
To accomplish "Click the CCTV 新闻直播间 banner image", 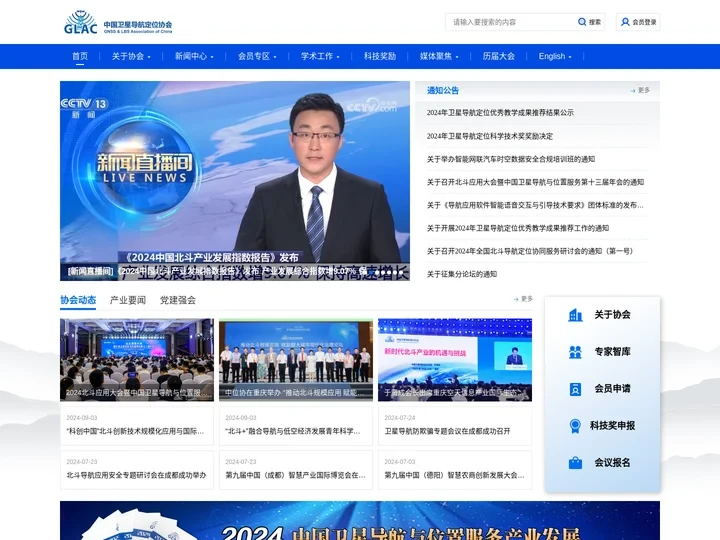I will [x=235, y=181].
